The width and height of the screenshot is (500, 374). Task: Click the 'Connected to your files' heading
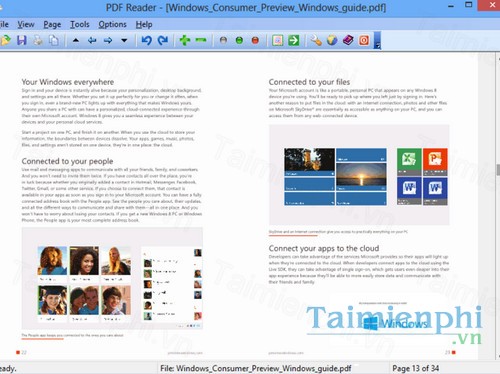(309, 82)
